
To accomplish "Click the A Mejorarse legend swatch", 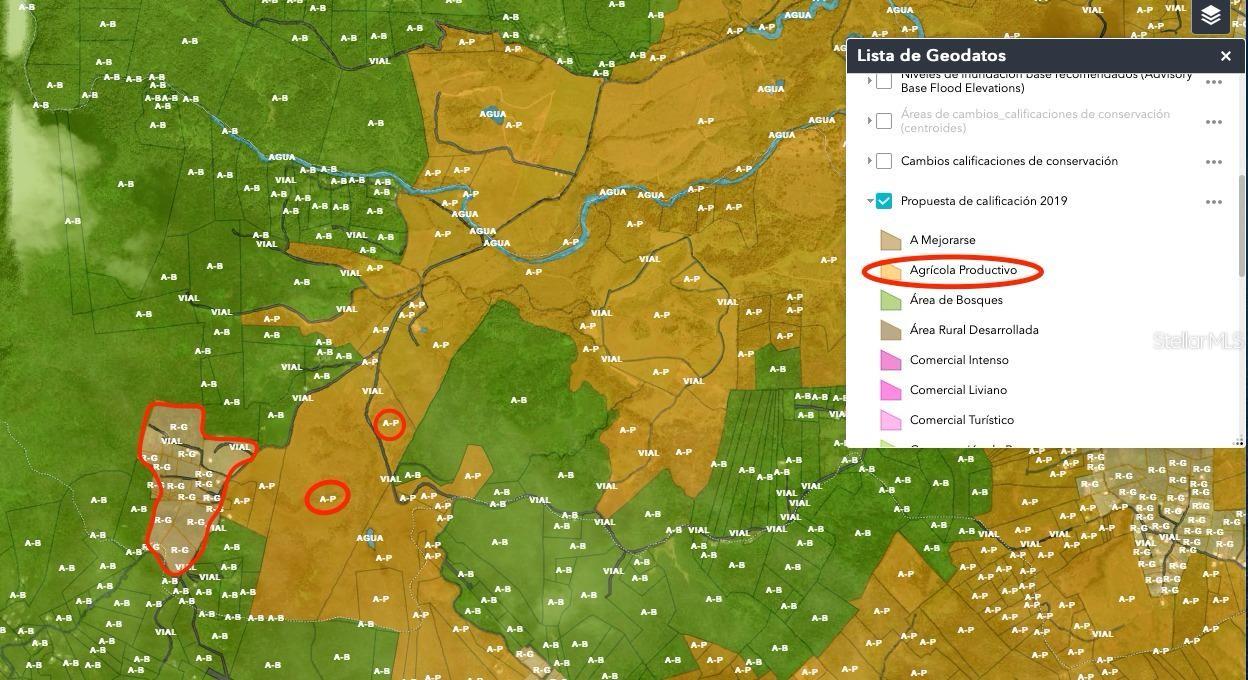I will (891, 240).
